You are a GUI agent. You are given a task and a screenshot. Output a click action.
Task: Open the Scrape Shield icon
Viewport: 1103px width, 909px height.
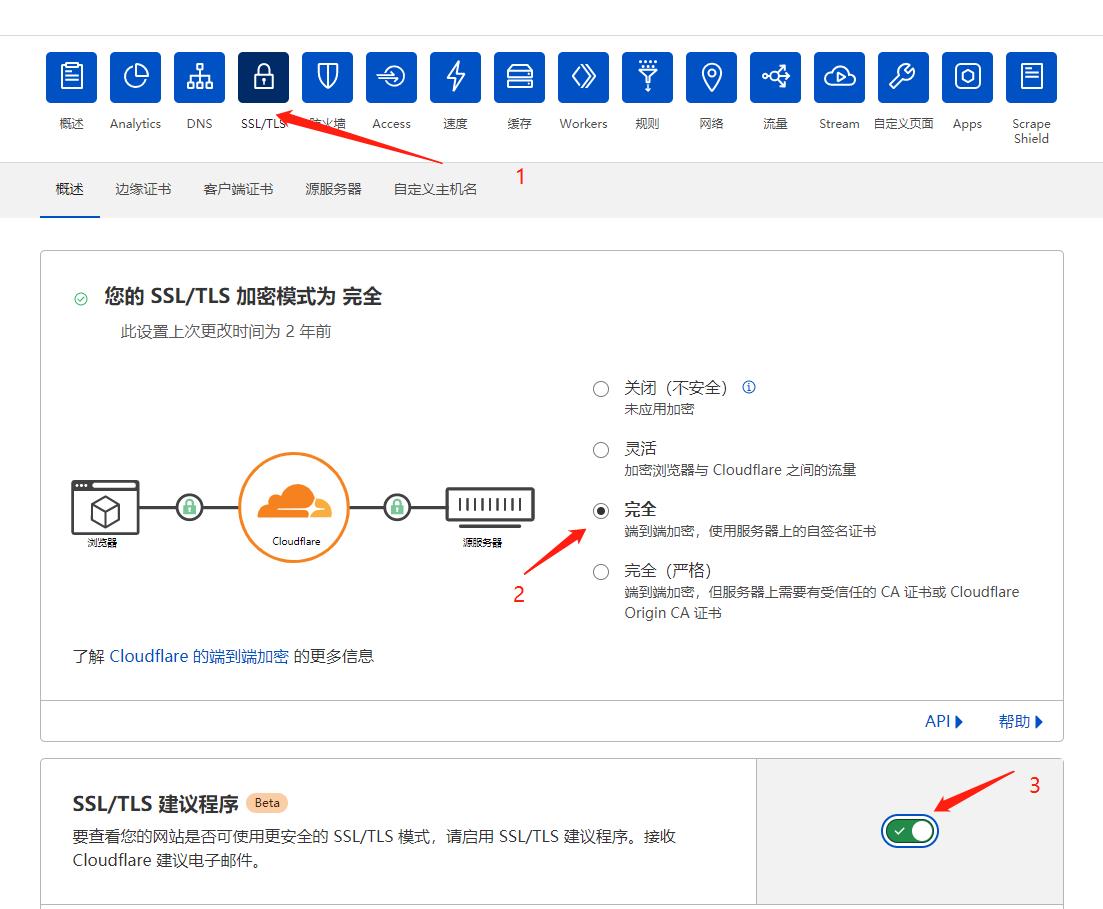1030,77
